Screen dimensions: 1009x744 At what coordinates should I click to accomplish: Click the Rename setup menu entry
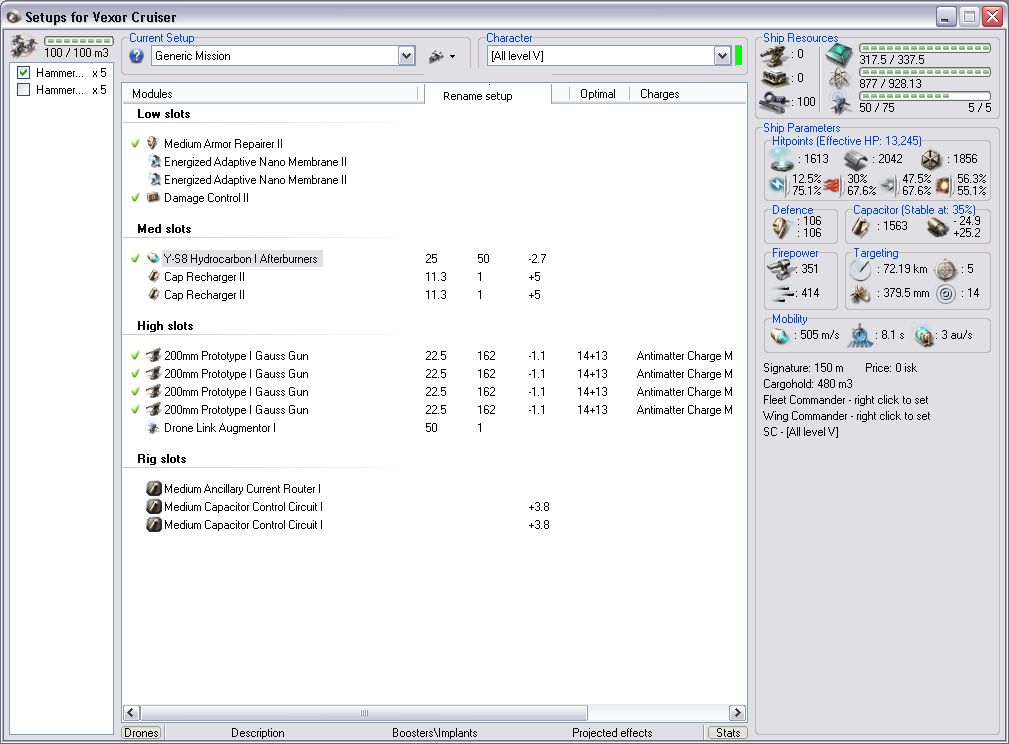point(477,96)
